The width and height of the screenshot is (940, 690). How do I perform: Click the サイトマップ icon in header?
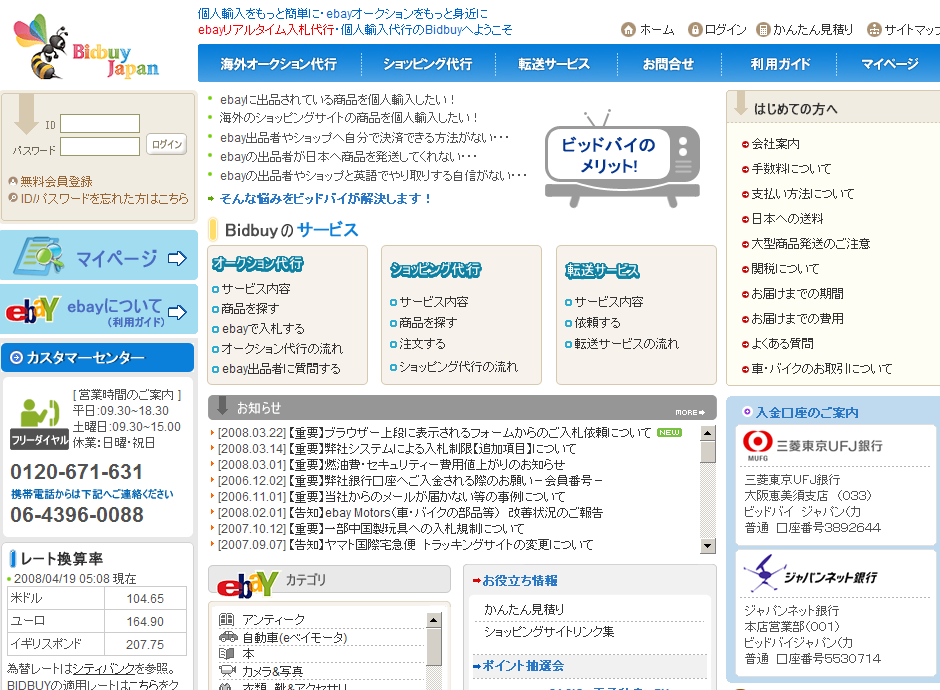[x=875, y=29]
